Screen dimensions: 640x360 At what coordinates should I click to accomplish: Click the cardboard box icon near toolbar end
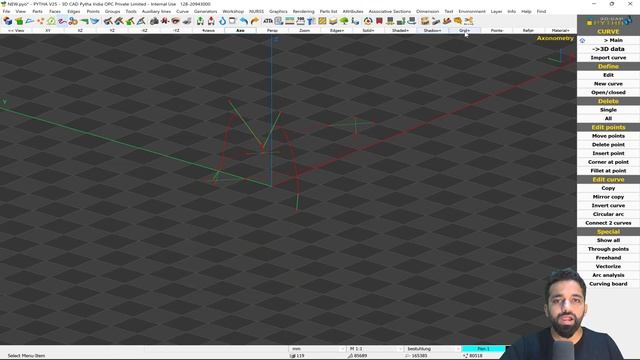(x=425, y=21)
